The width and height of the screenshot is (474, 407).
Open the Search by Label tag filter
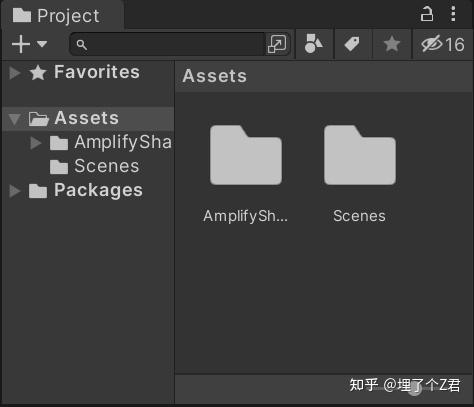(352, 44)
